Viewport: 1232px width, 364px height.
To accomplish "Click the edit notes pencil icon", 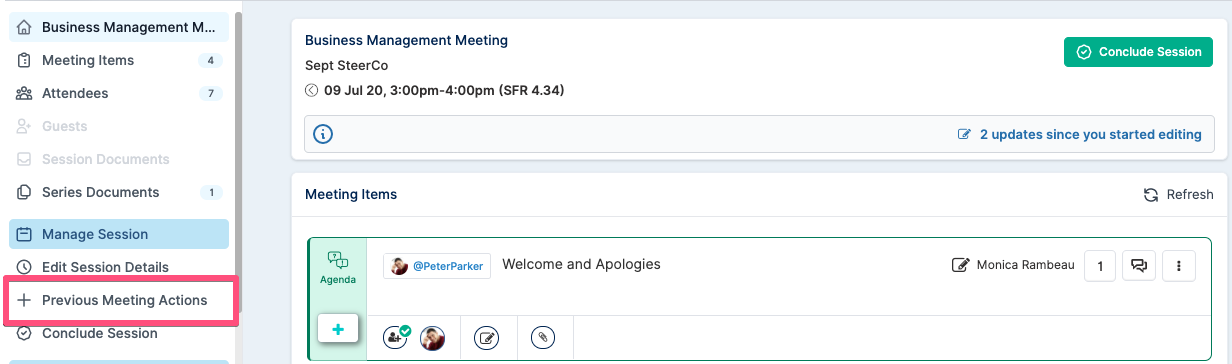I will pos(487,338).
